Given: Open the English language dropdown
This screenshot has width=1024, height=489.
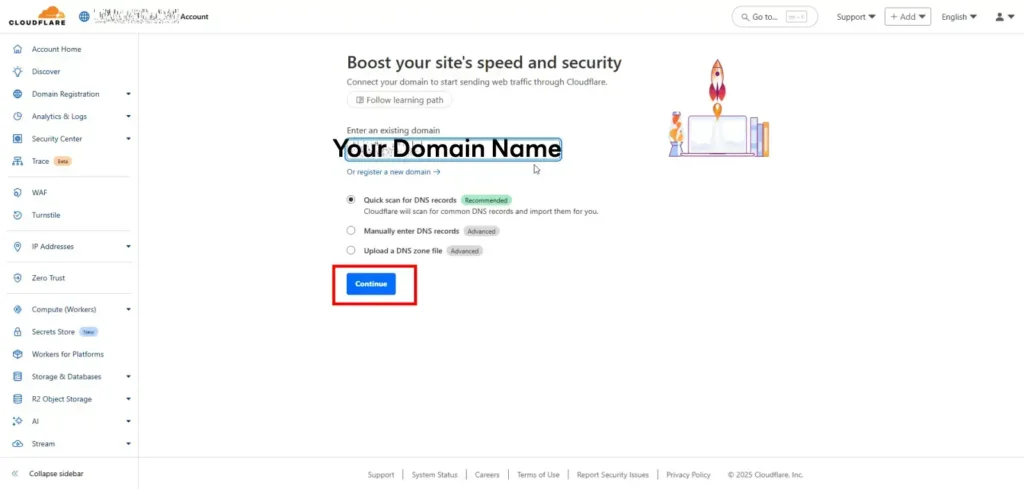Looking at the screenshot, I should [x=959, y=17].
